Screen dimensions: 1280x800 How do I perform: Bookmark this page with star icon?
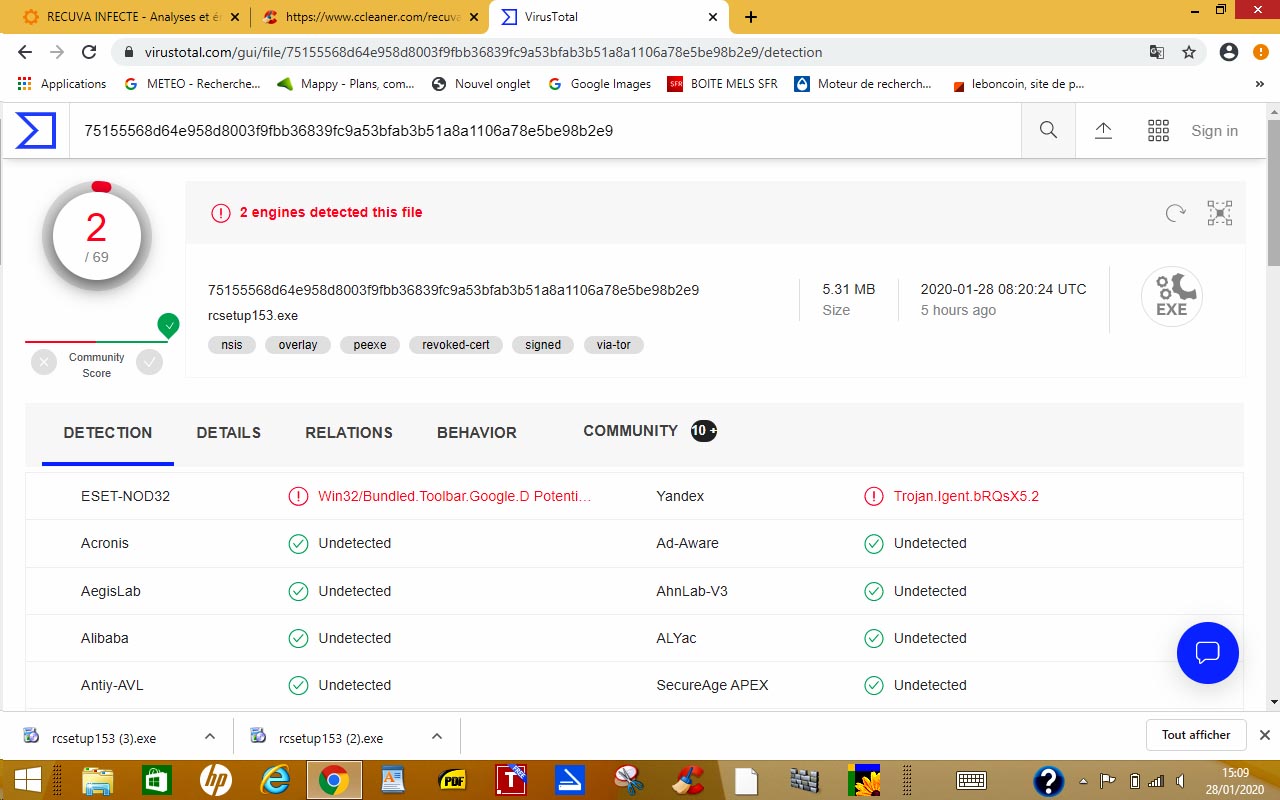click(1189, 52)
